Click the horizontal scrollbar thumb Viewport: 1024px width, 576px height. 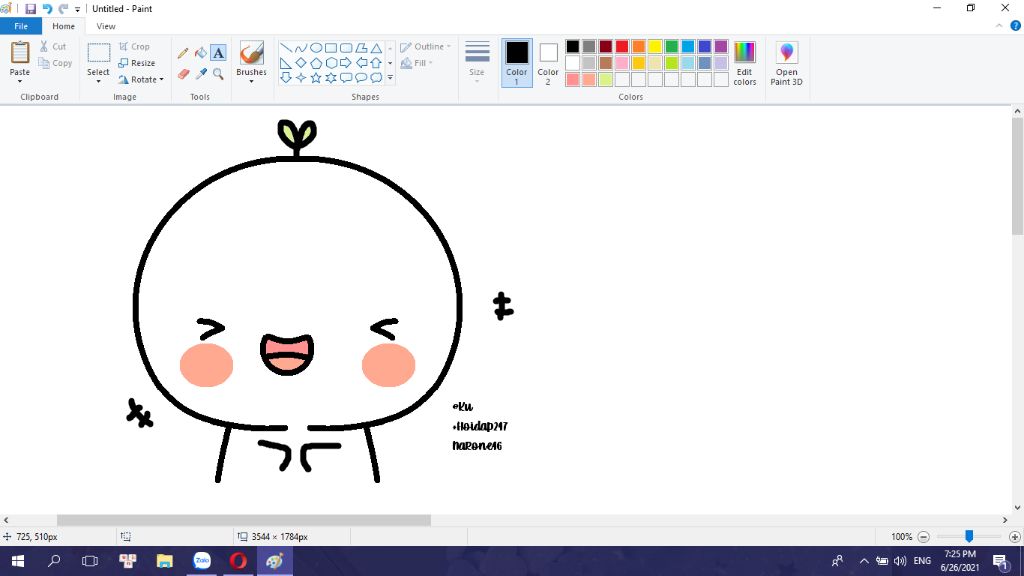(244, 520)
